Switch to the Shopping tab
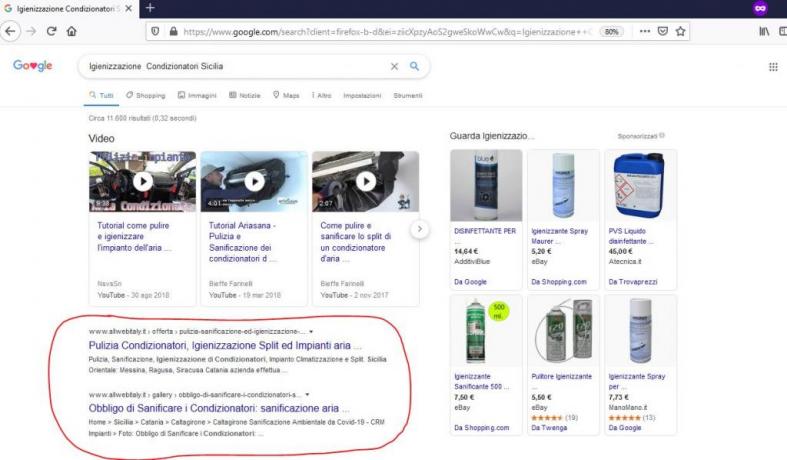The image size is (787, 460). (x=146, y=95)
